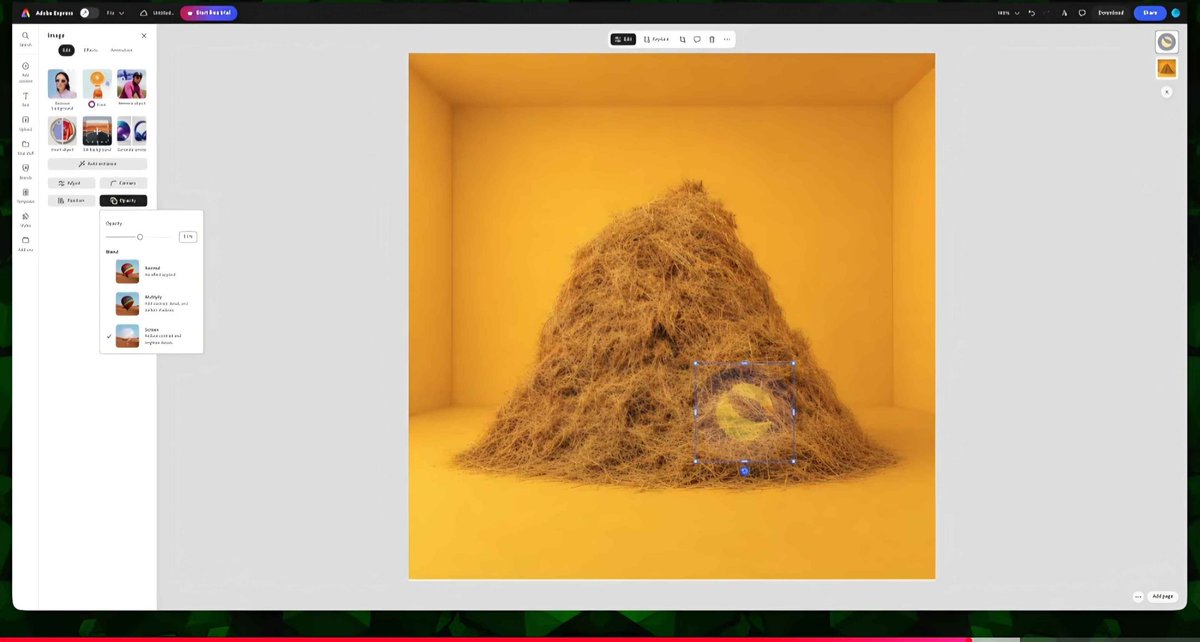1200x642 pixels.
Task: Open the Text tool in the sidebar
Action: pyautogui.click(x=25, y=98)
